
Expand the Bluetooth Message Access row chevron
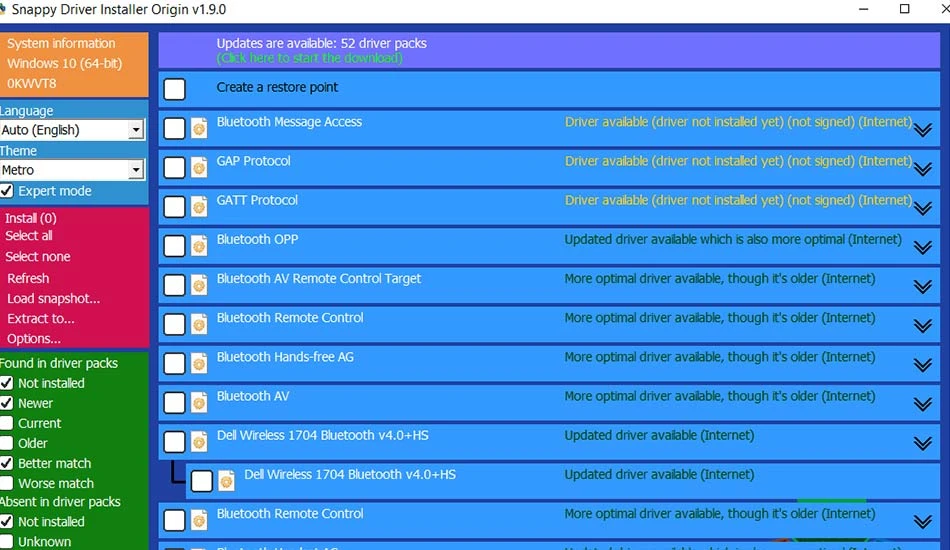(x=923, y=130)
